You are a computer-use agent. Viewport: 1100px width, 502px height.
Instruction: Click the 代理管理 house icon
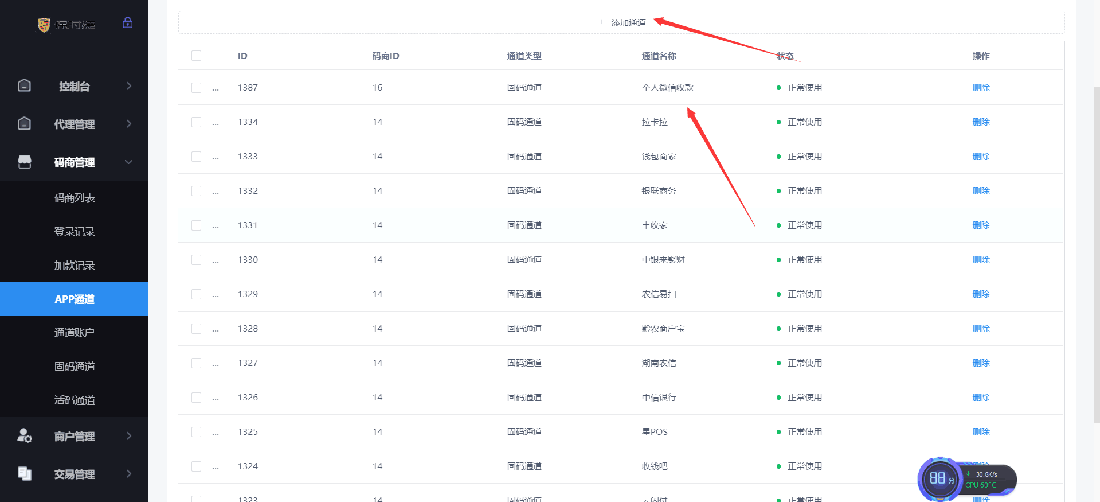(25, 124)
